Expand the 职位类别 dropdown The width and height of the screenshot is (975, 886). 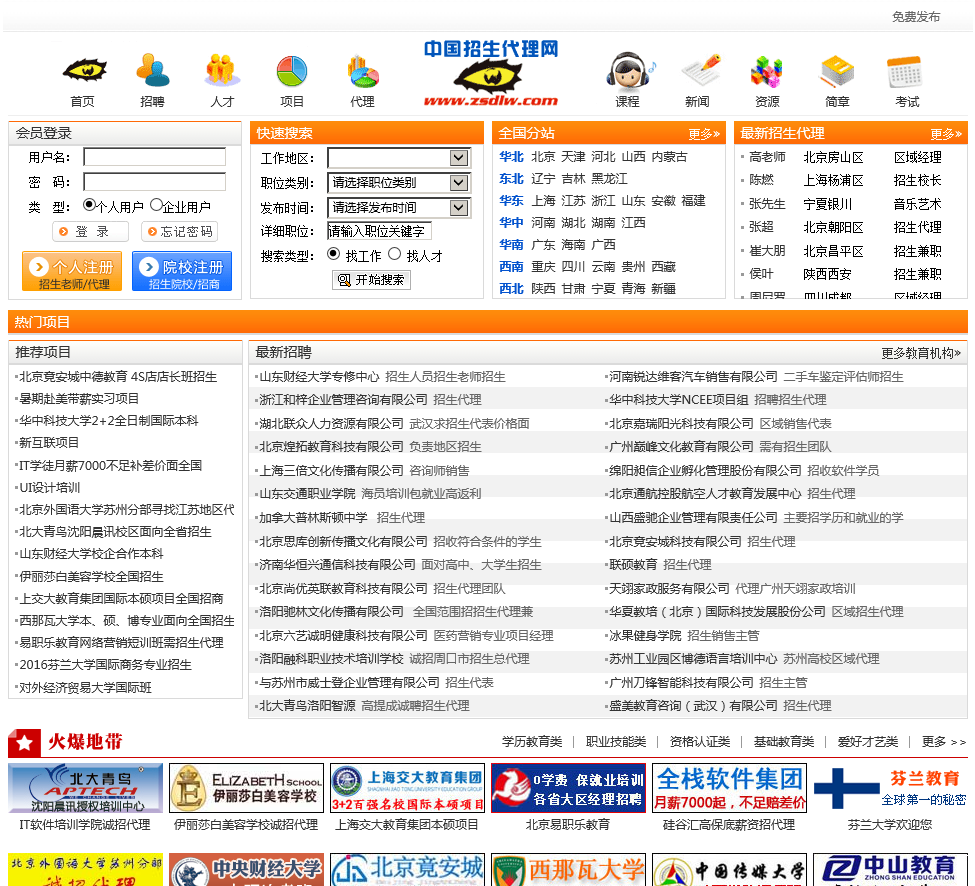[x=399, y=183]
